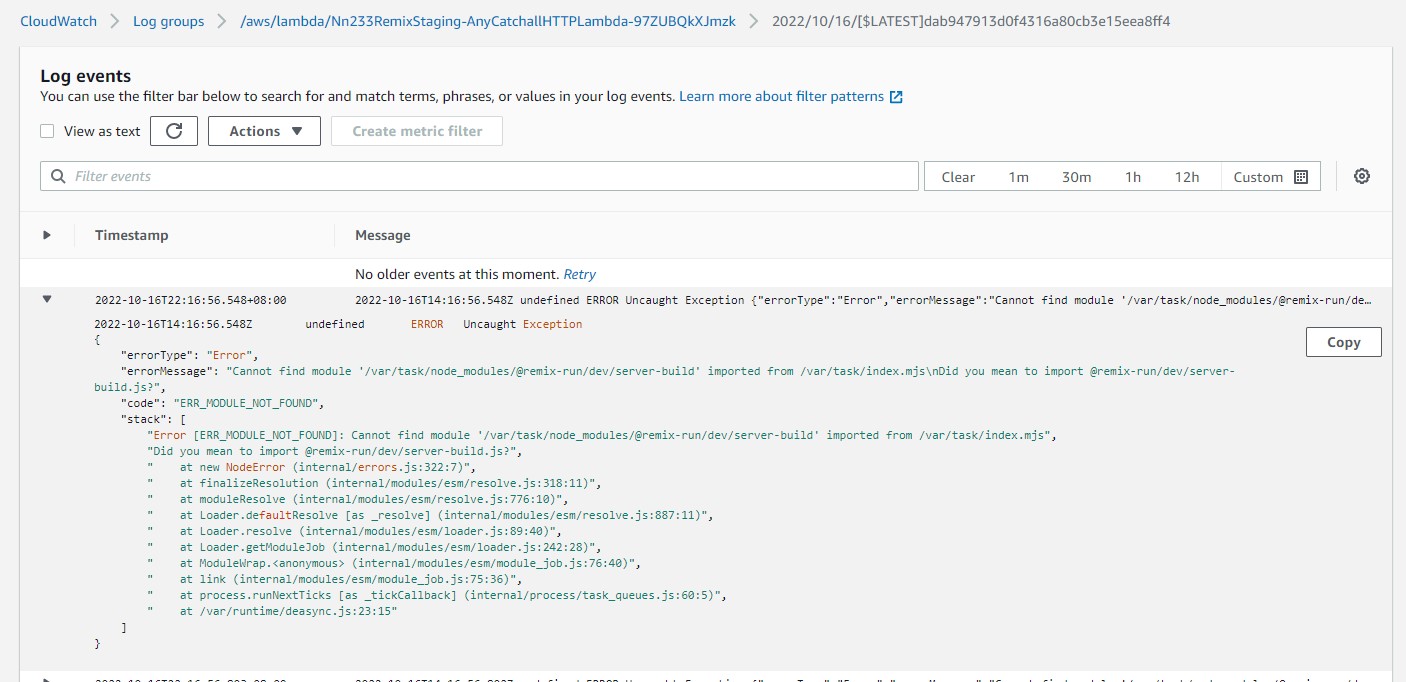The height and width of the screenshot is (682, 1406).
Task: Click the external link icon next to filter patterns
Action: point(897,96)
